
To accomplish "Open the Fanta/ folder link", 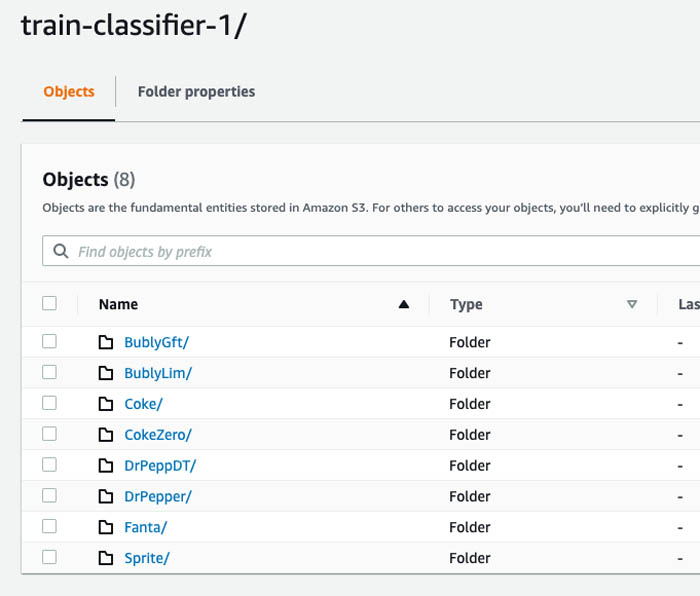I will pos(146,527).
